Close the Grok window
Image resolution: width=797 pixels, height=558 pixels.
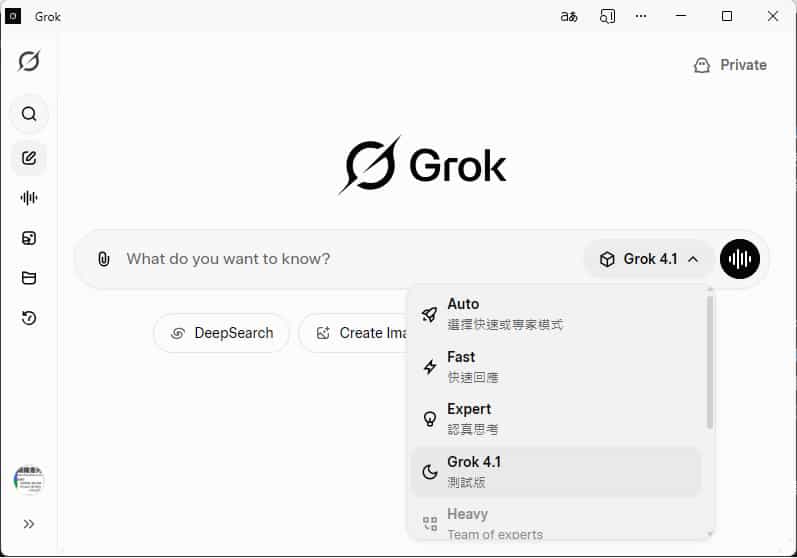pos(773,16)
